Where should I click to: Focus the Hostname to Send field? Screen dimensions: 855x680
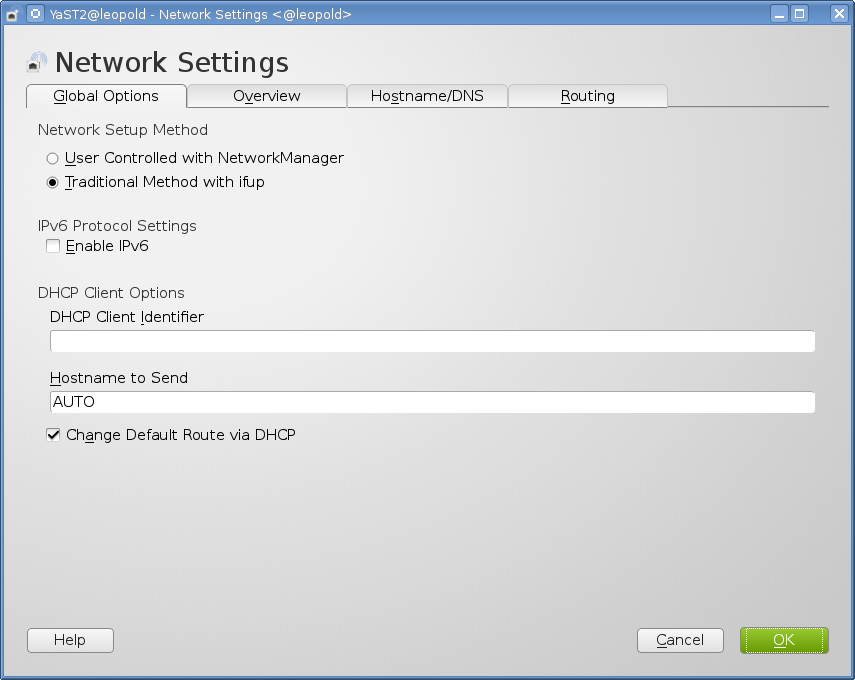click(432, 402)
